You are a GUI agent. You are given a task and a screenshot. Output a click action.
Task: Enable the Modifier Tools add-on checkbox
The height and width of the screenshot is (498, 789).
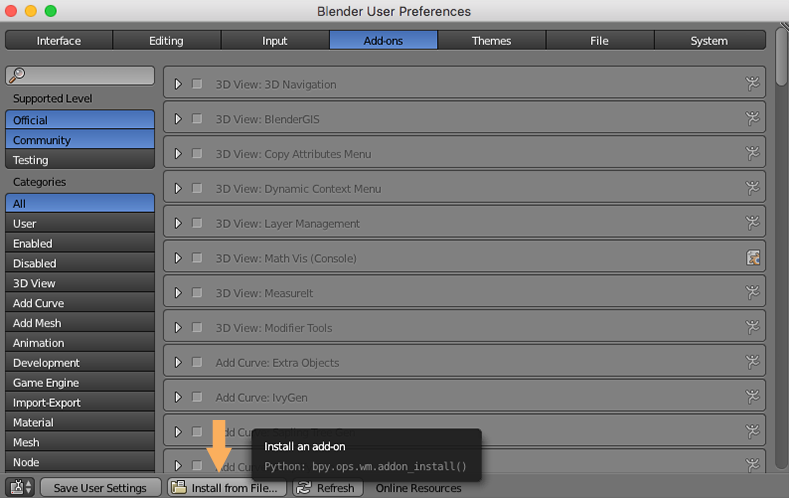click(197, 327)
